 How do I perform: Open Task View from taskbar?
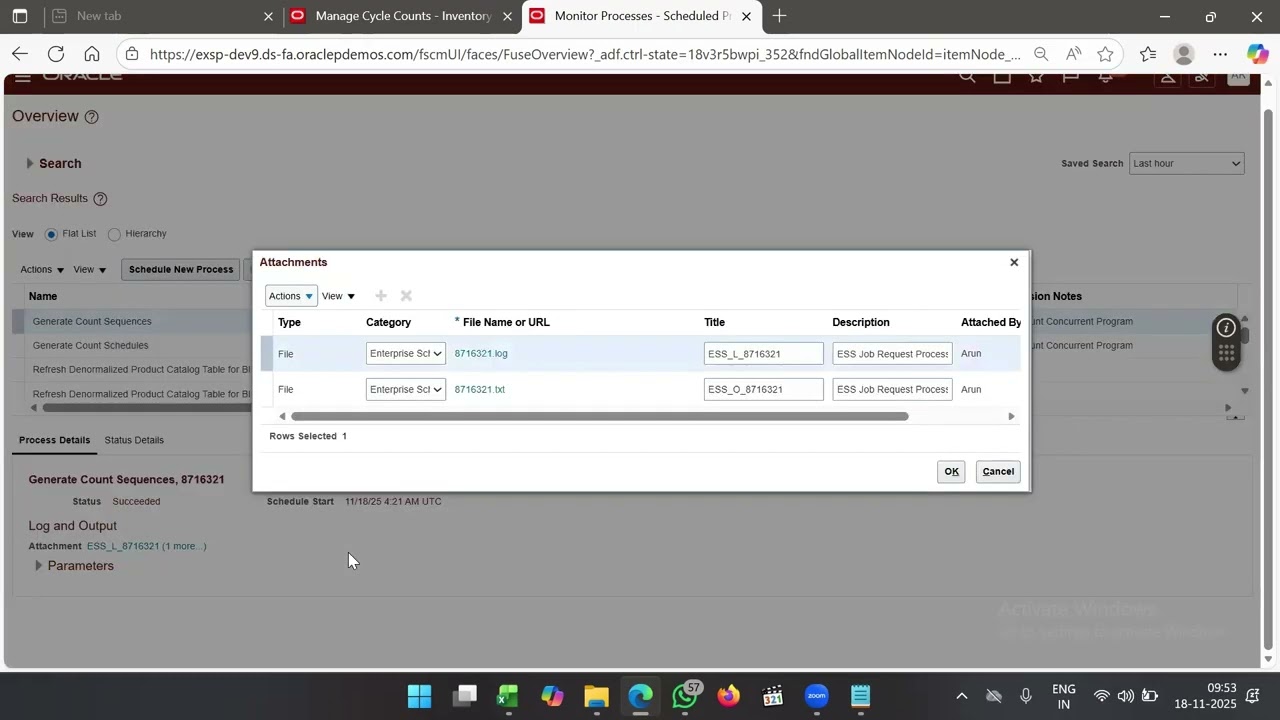(465, 696)
